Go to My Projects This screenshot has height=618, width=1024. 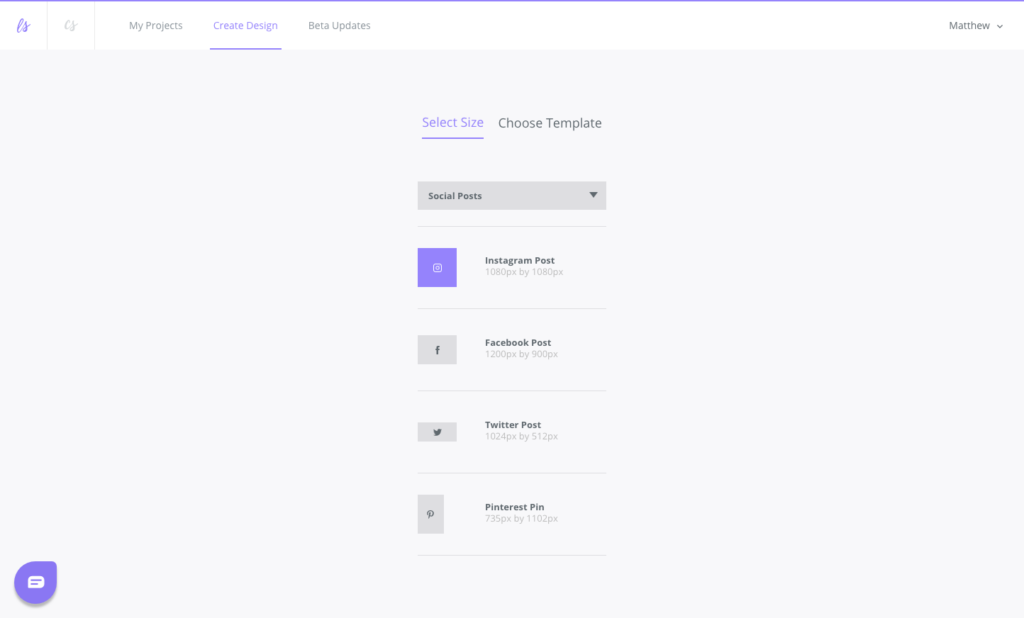tap(155, 25)
